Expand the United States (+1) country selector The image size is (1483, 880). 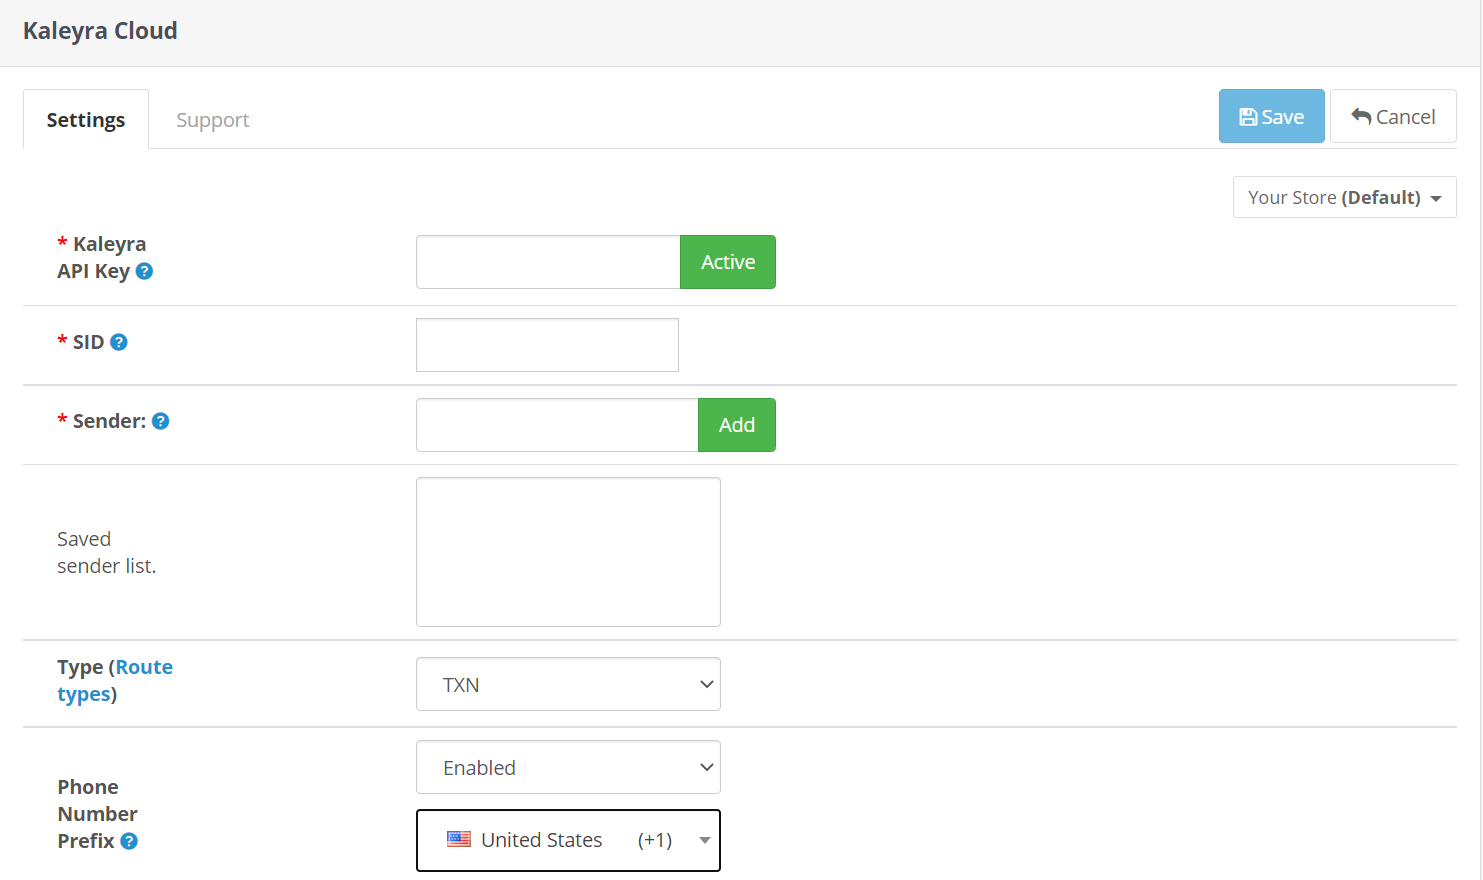tap(568, 840)
